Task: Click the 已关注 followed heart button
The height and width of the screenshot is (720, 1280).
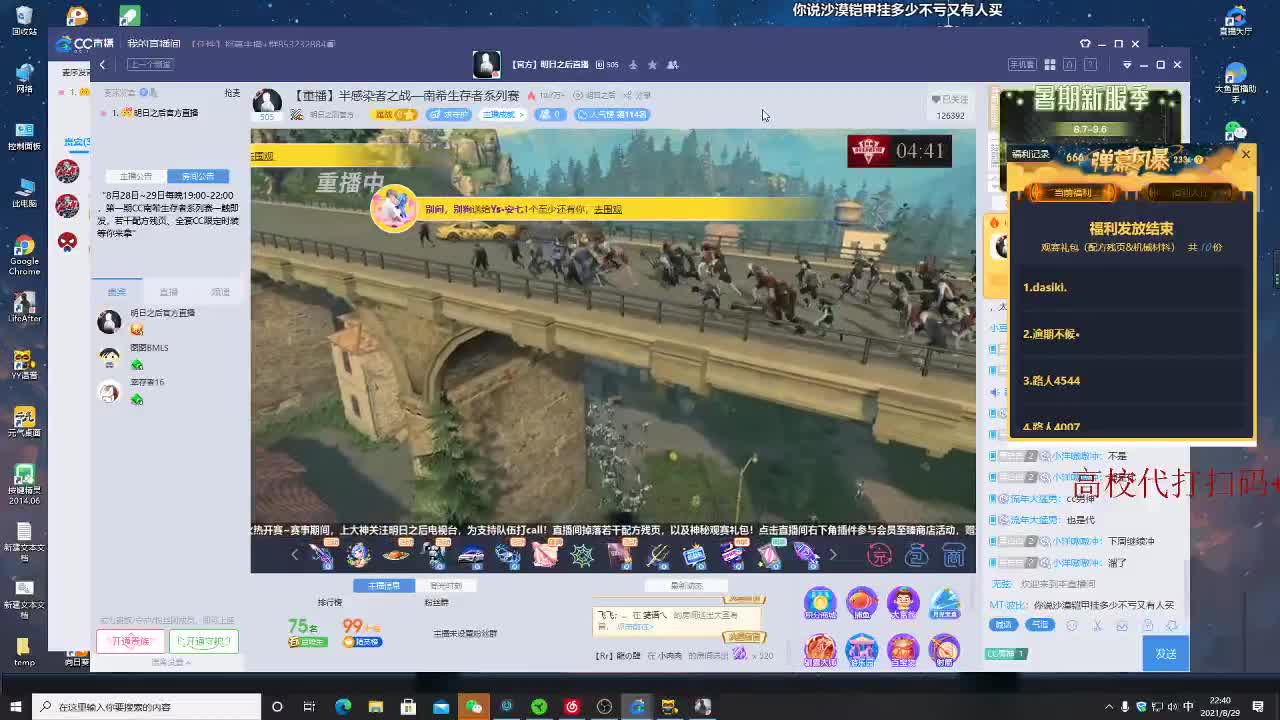Action: 950,99
